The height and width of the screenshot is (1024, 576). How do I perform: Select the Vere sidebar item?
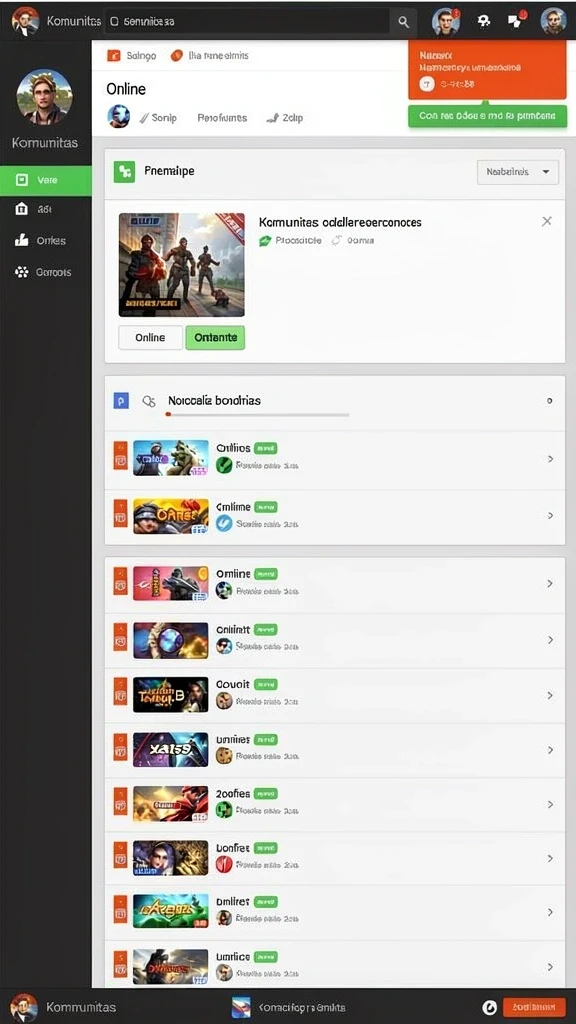coord(46,180)
